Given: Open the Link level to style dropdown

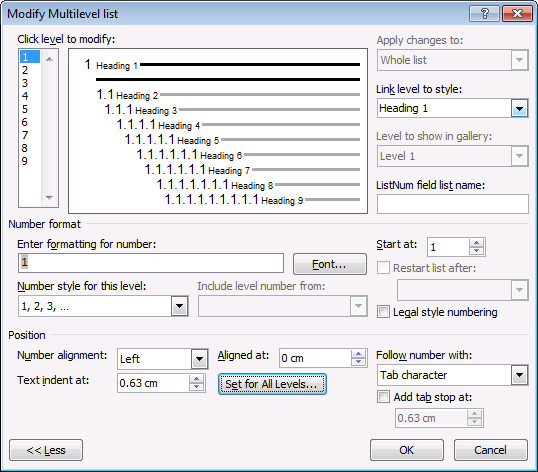Looking at the screenshot, I should point(519,108).
